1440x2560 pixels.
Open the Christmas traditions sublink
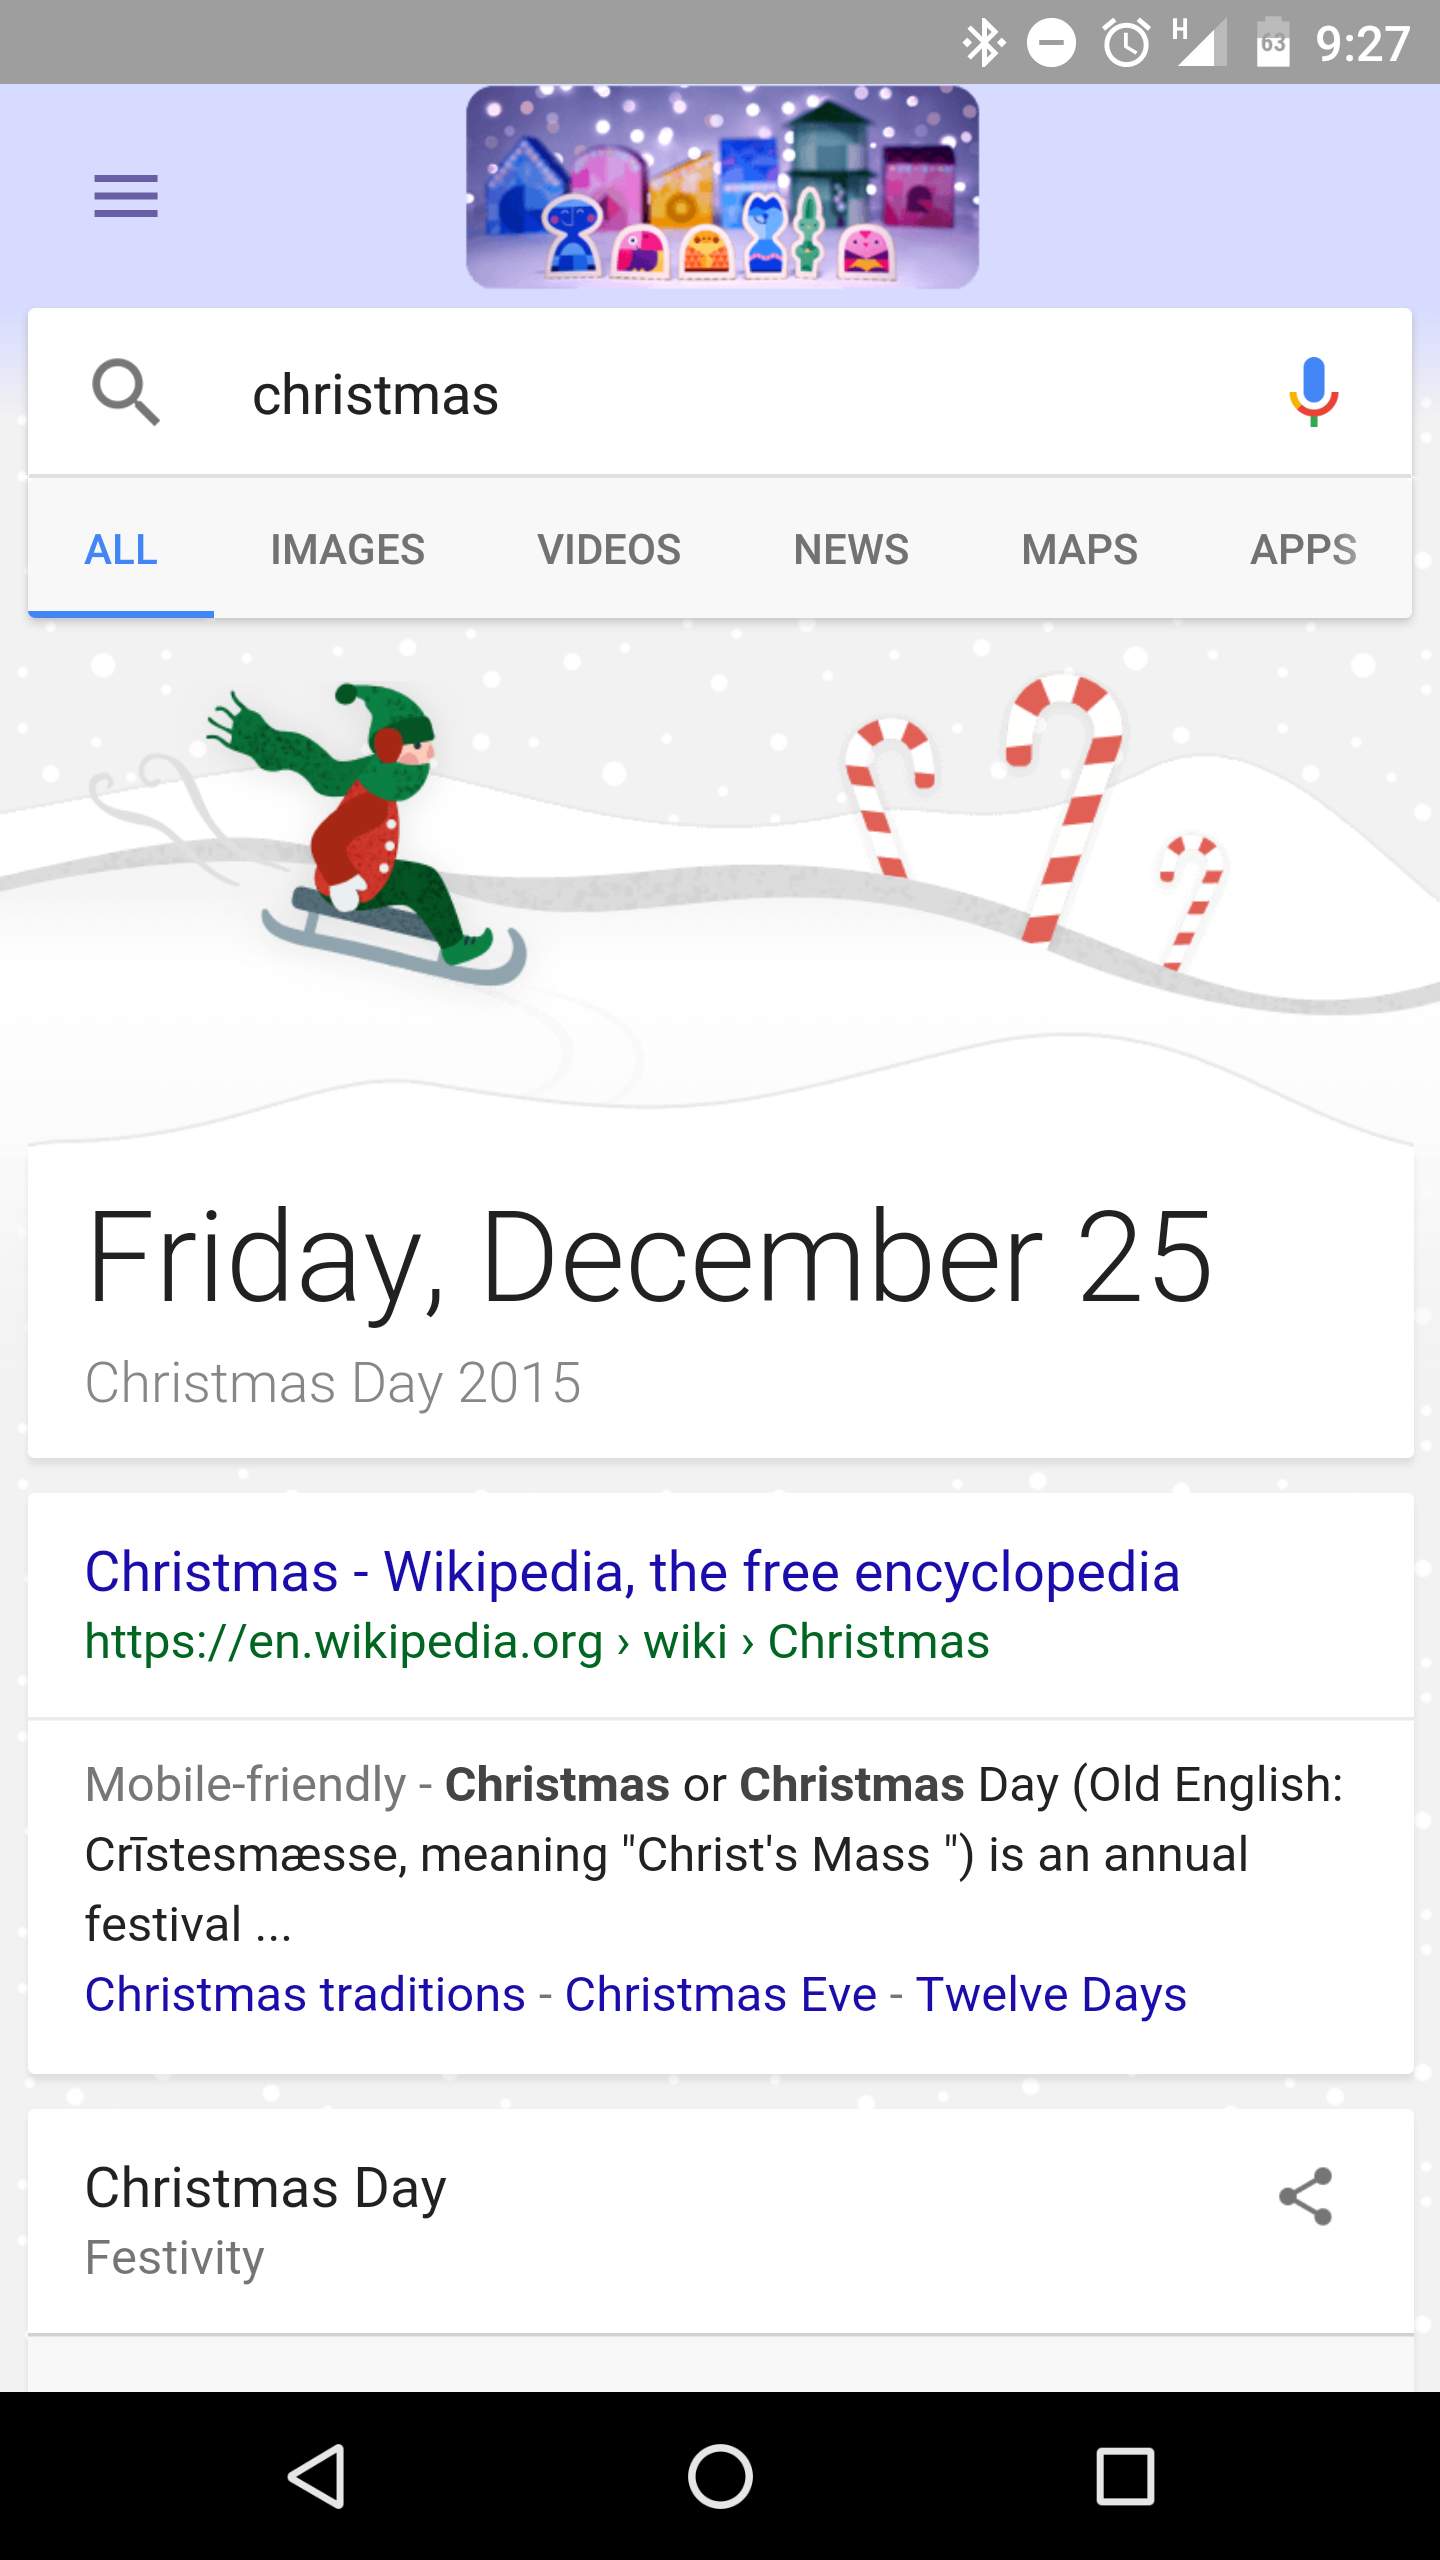[x=305, y=1994]
